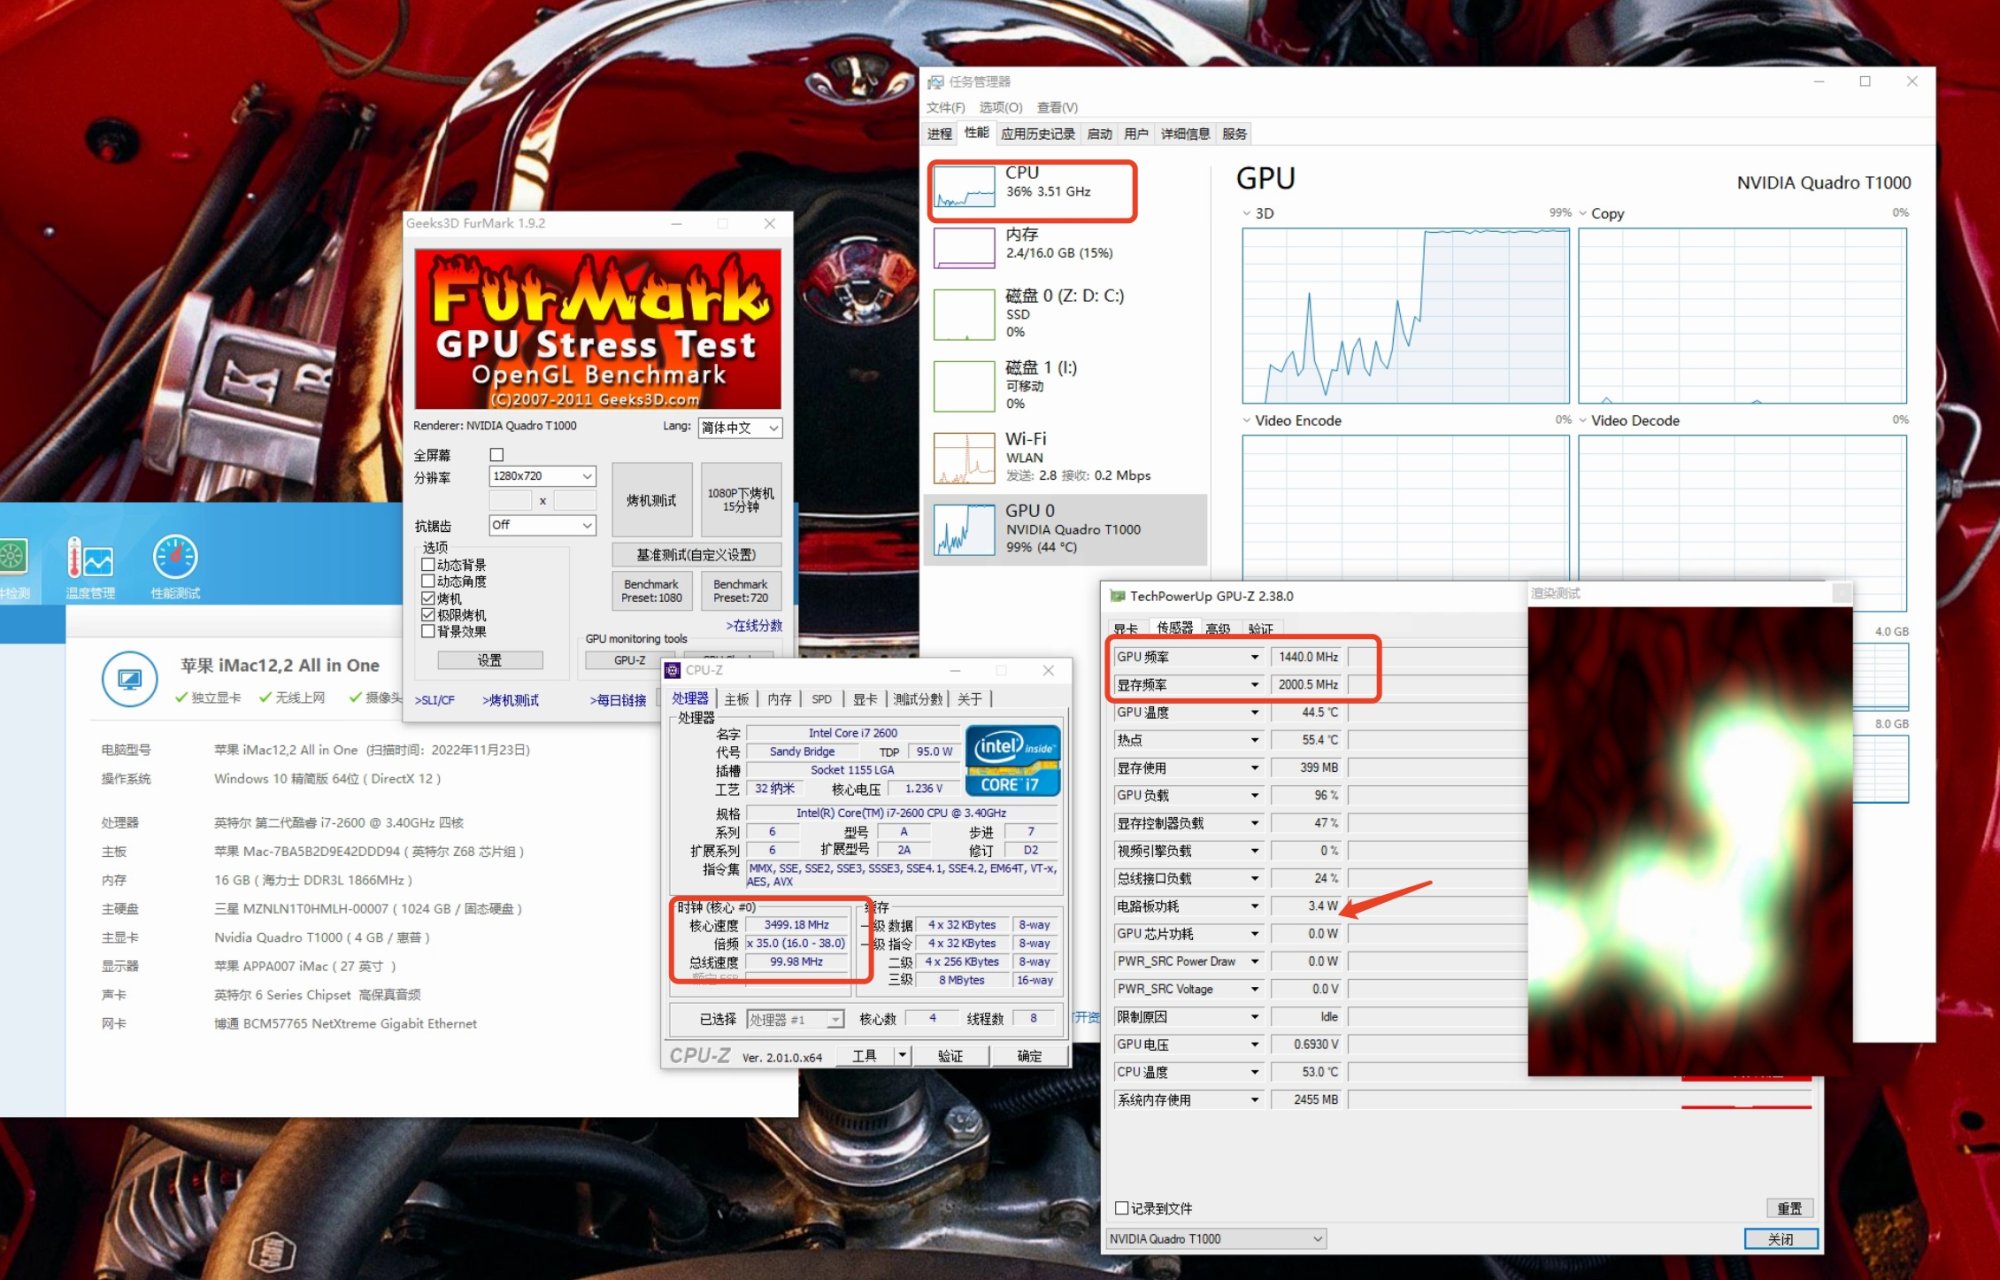Open the 1280x720 resolution dropdown
The width and height of the screenshot is (2000, 1280).
[542, 476]
